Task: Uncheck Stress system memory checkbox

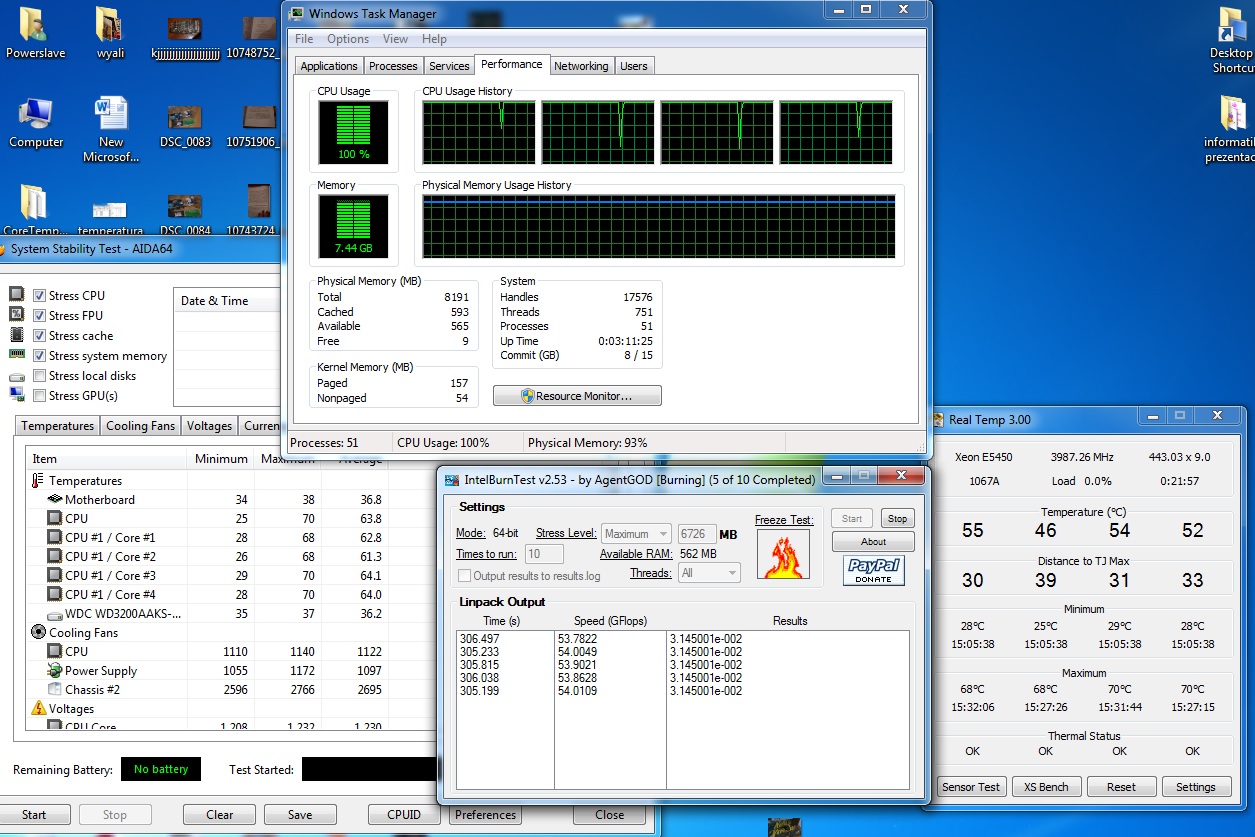Action: tap(39, 356)
